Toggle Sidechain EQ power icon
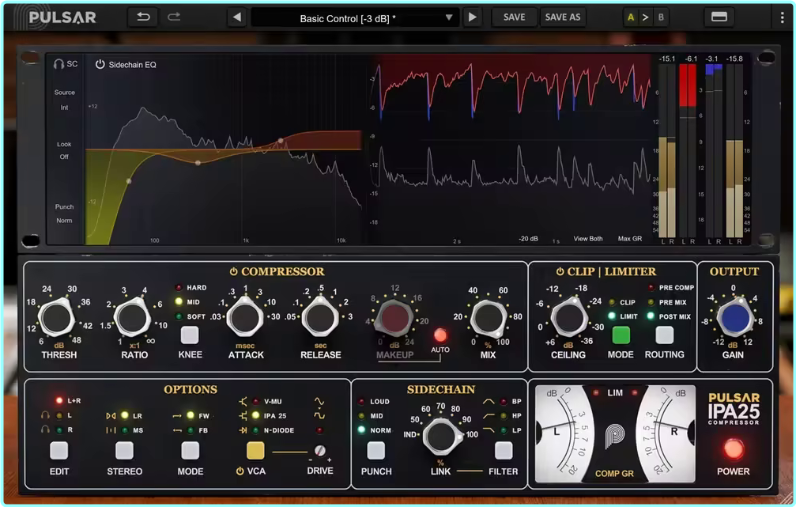 (100, 64)
